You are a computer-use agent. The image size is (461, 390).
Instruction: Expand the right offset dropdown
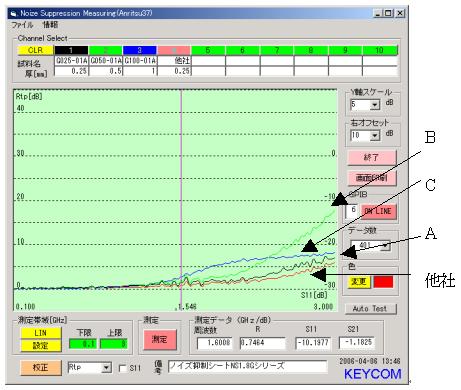pos(375,136)
